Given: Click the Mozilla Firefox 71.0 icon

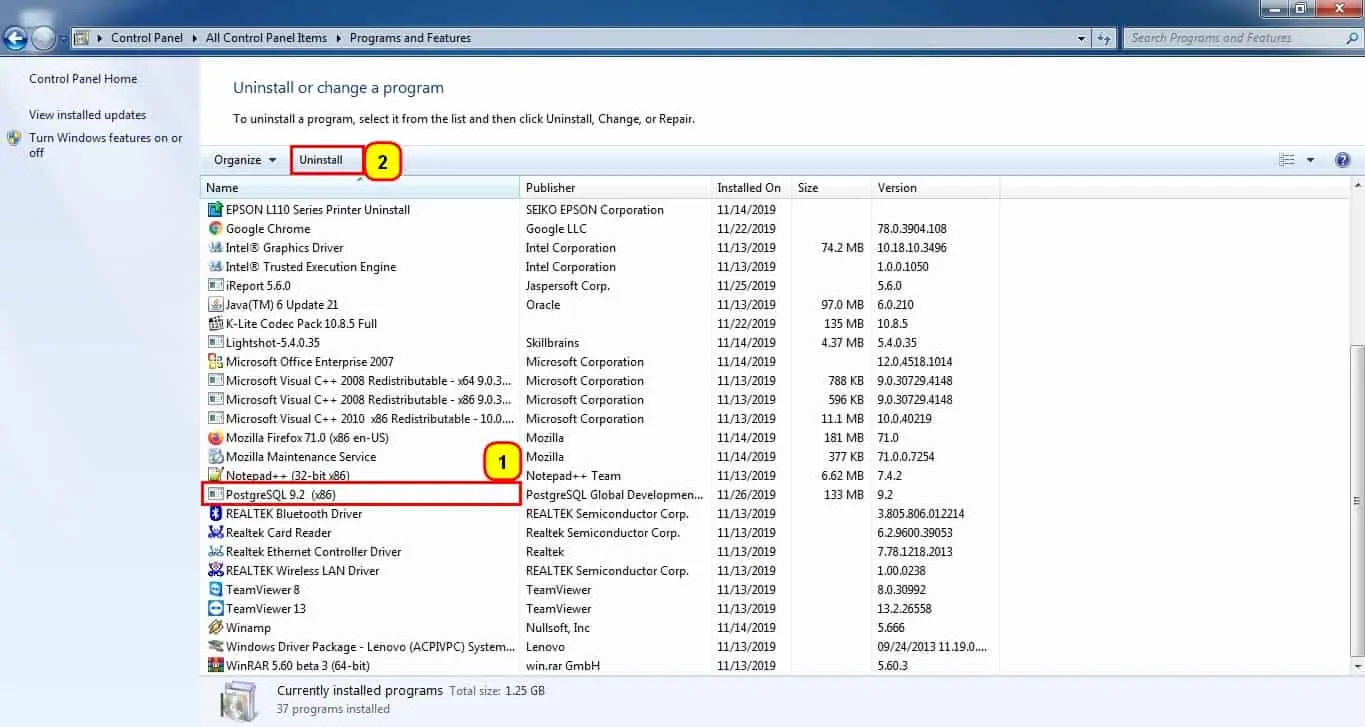Looking at the screenshot, I should [215, 438].
